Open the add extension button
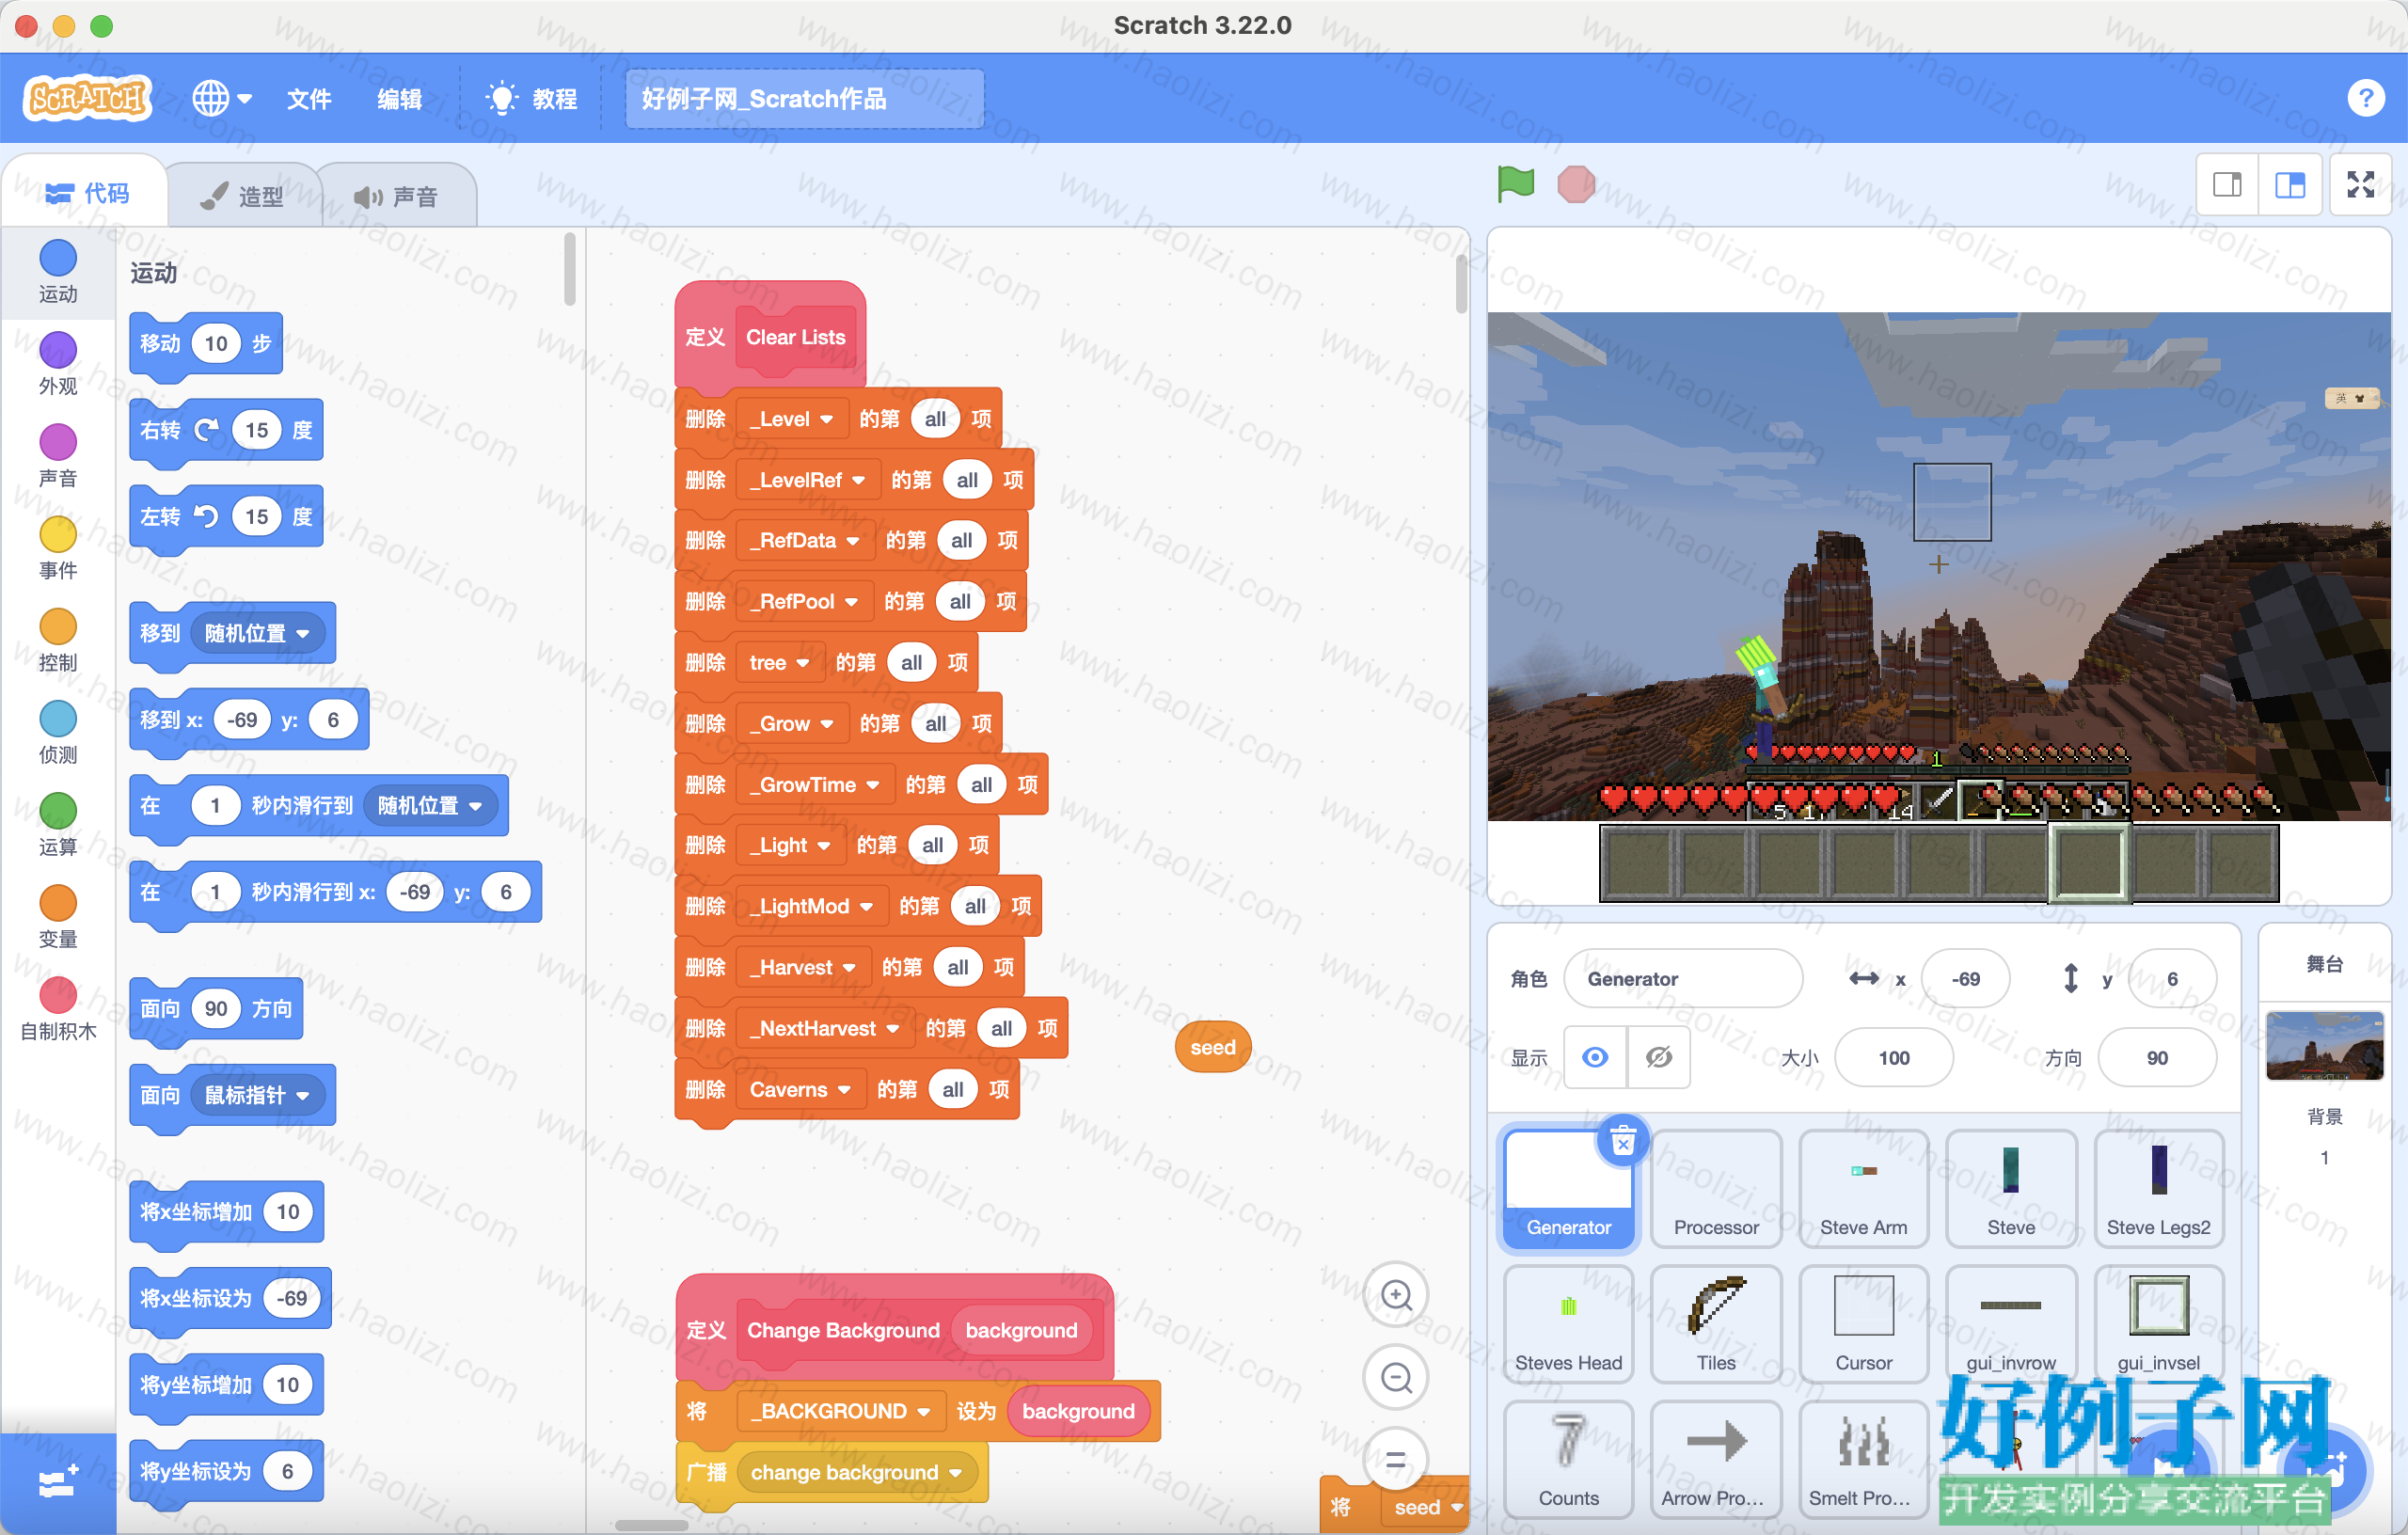The width and height of the screenshot is (2408, 1535). coord(58,1483)
